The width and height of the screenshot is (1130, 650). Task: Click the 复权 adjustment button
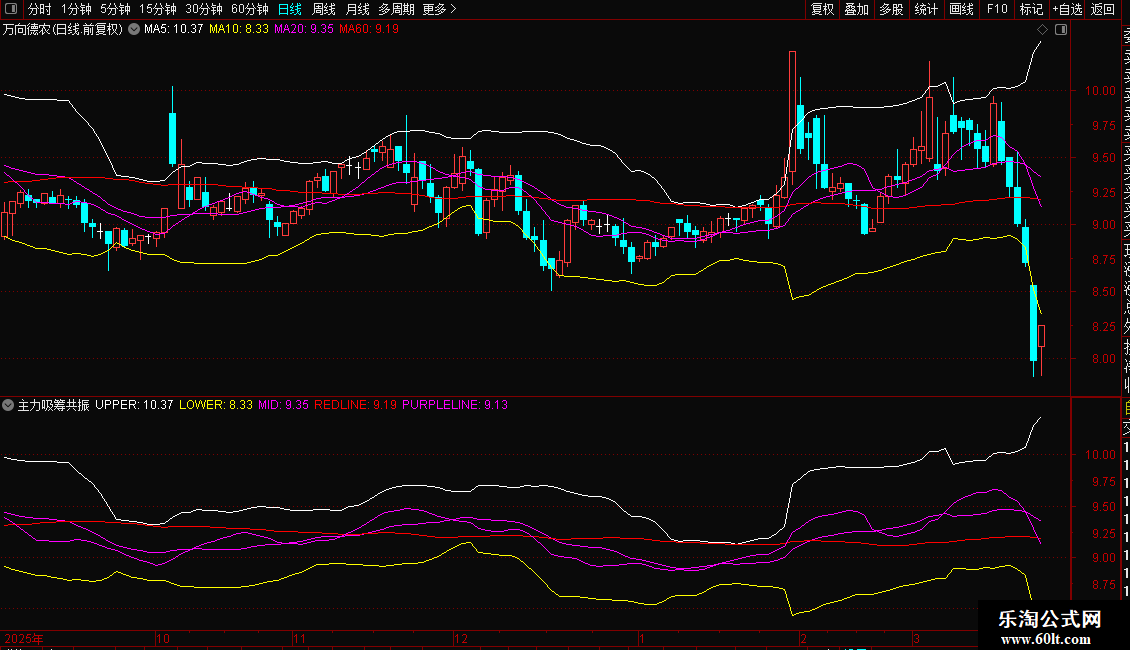(x=822, y=9)
